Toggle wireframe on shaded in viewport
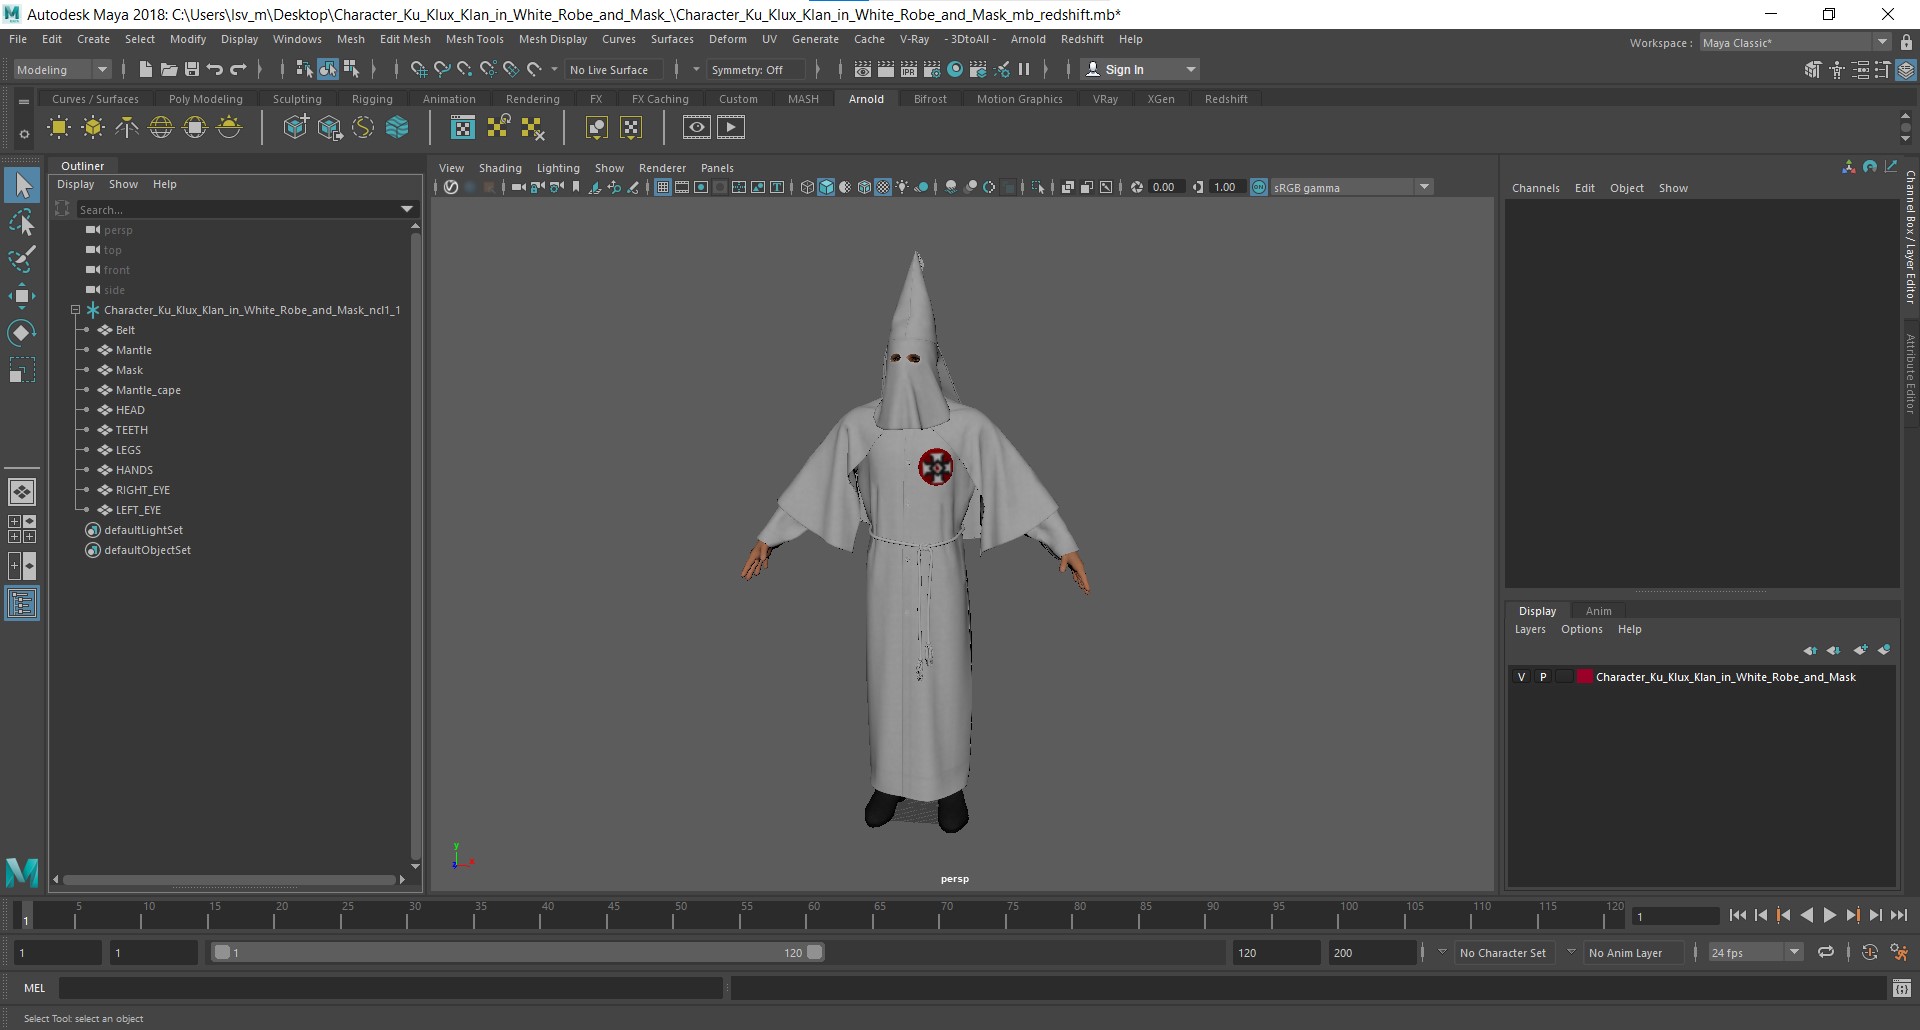The height and width of the screenshot is (1030, 1920). [x=864, y=187]
